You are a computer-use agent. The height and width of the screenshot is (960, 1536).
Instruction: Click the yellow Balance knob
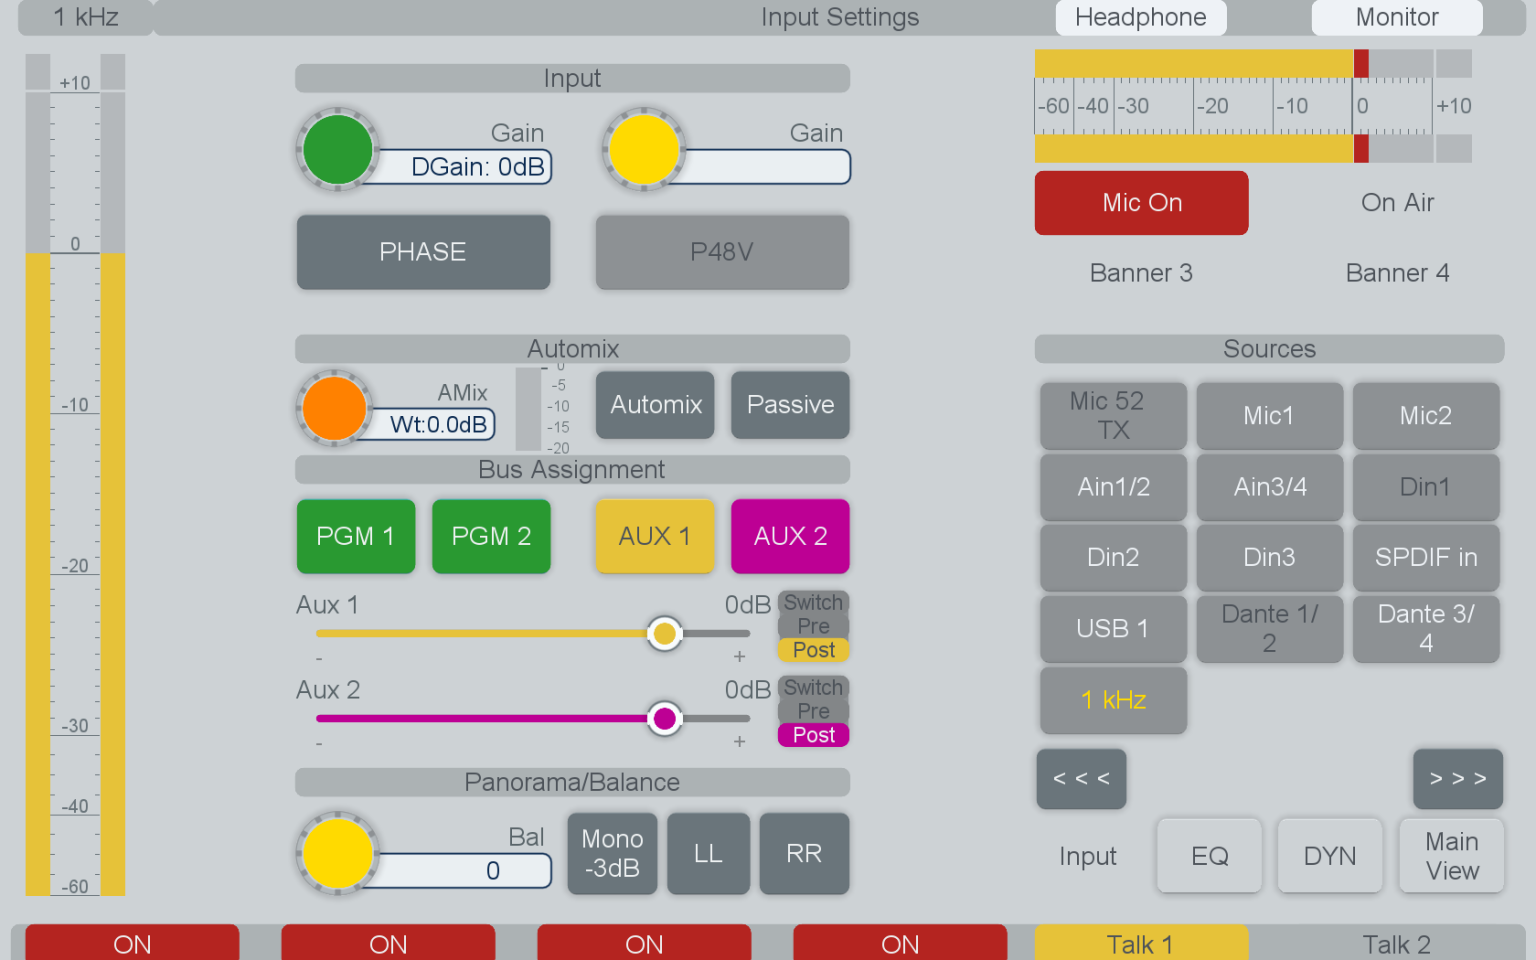tap(337, 853)
